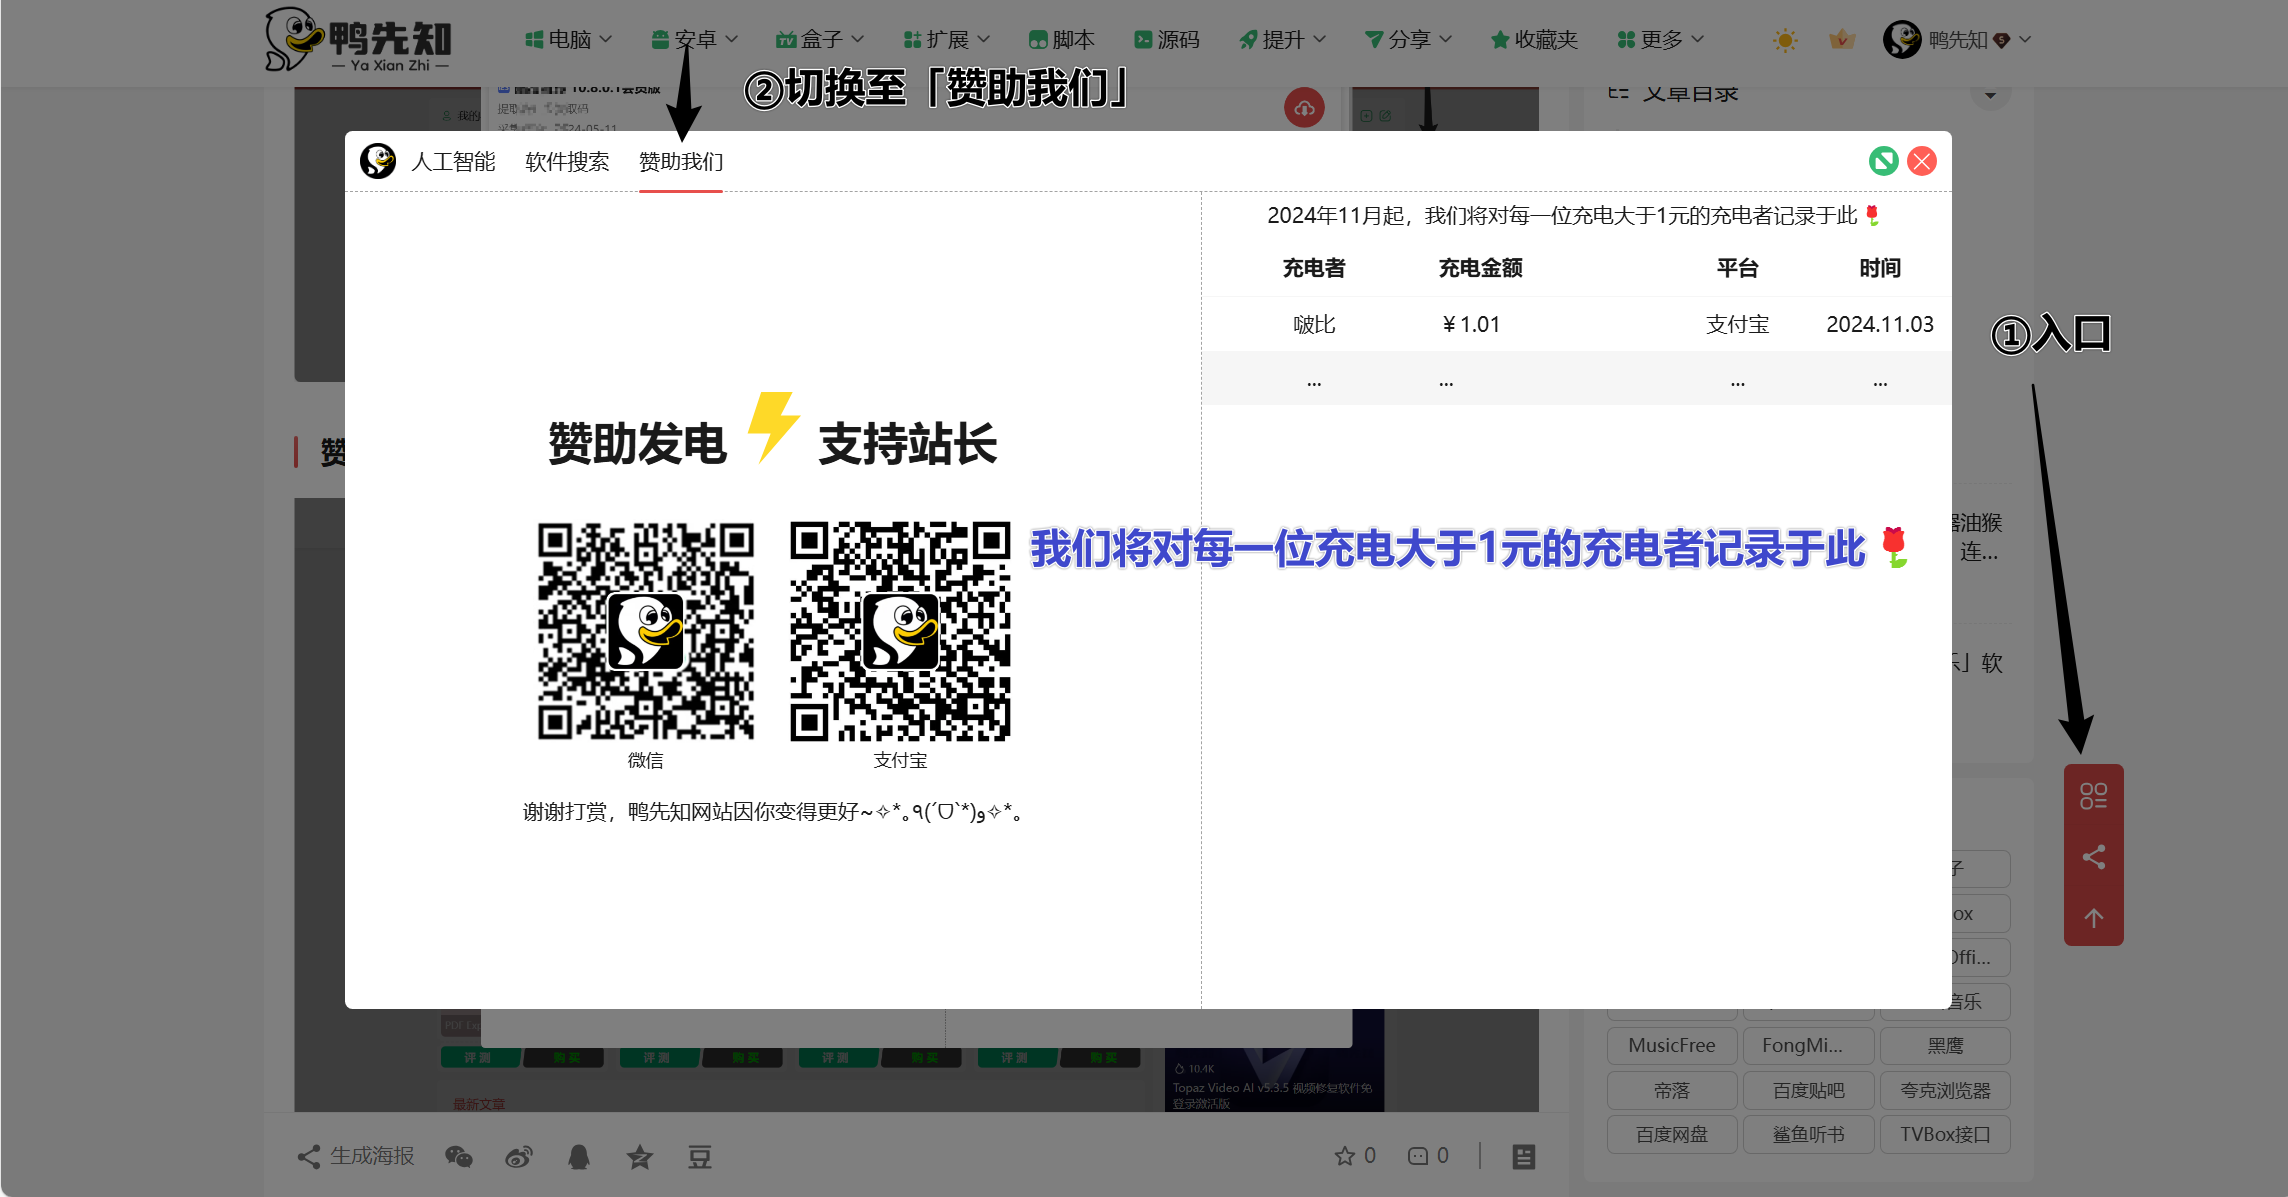Open the 脚本 nav item
2288x1197 pixels.
coord(1061,40)
